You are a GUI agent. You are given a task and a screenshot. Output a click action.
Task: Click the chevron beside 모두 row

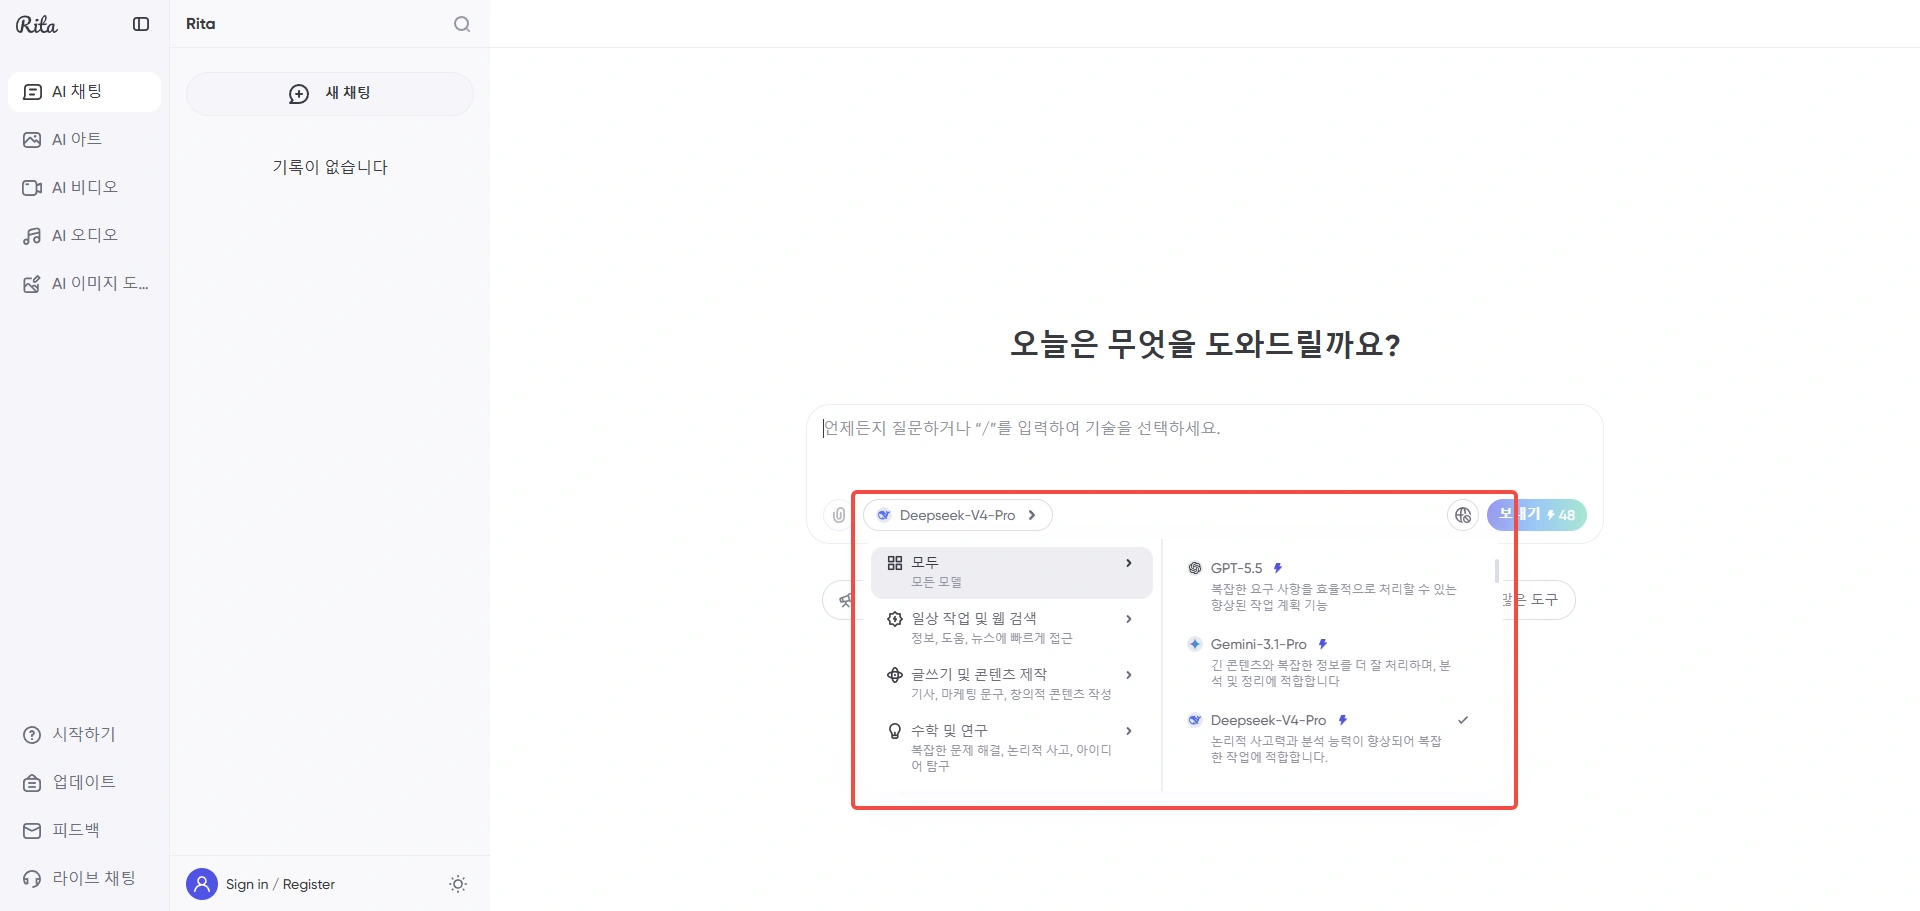point(1129,563)
